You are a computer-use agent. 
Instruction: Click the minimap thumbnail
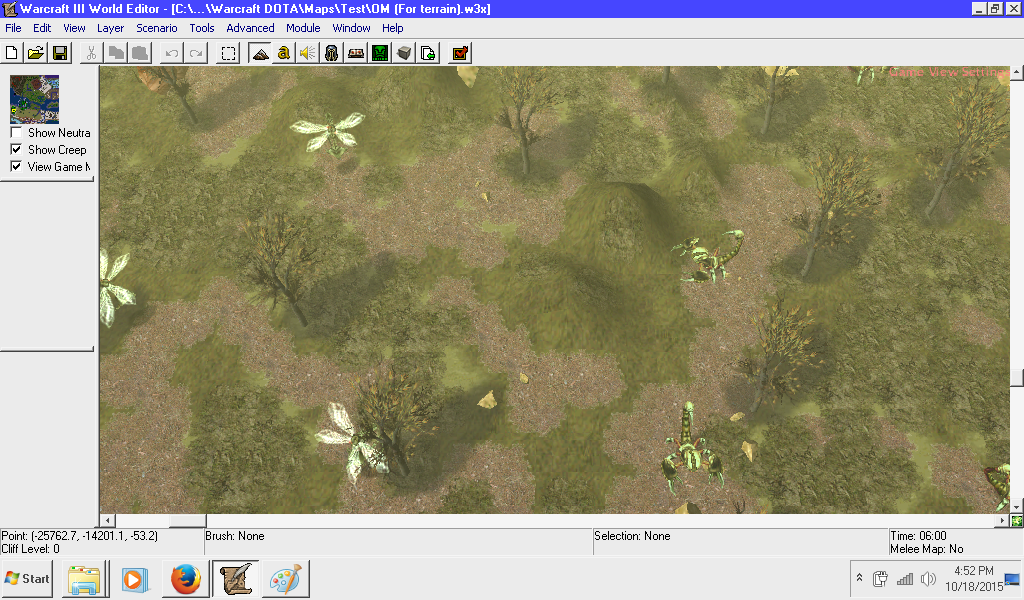click(x=35, y=99)
